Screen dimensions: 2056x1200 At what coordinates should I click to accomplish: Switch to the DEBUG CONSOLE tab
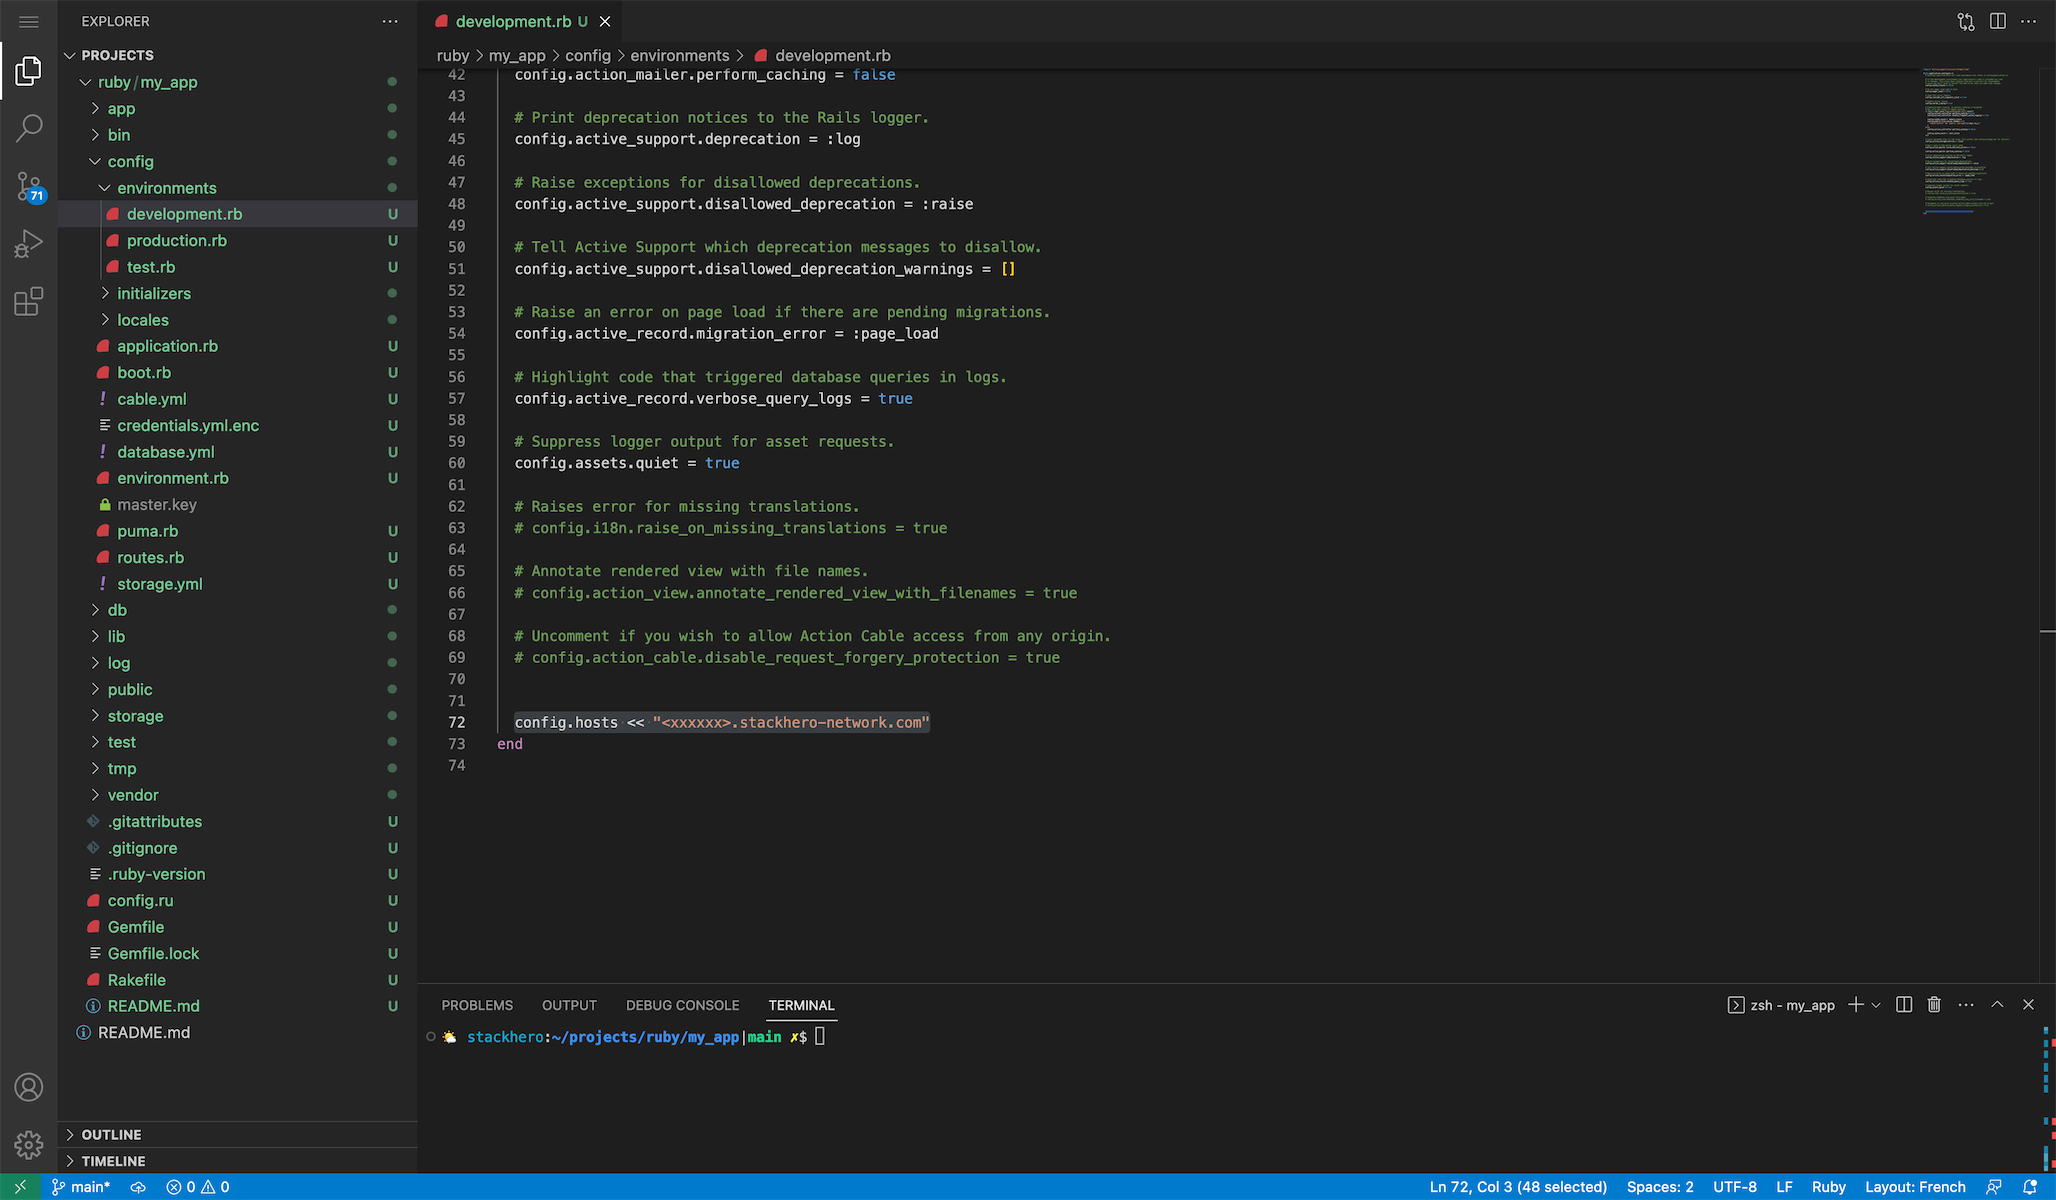(682, 1005)
